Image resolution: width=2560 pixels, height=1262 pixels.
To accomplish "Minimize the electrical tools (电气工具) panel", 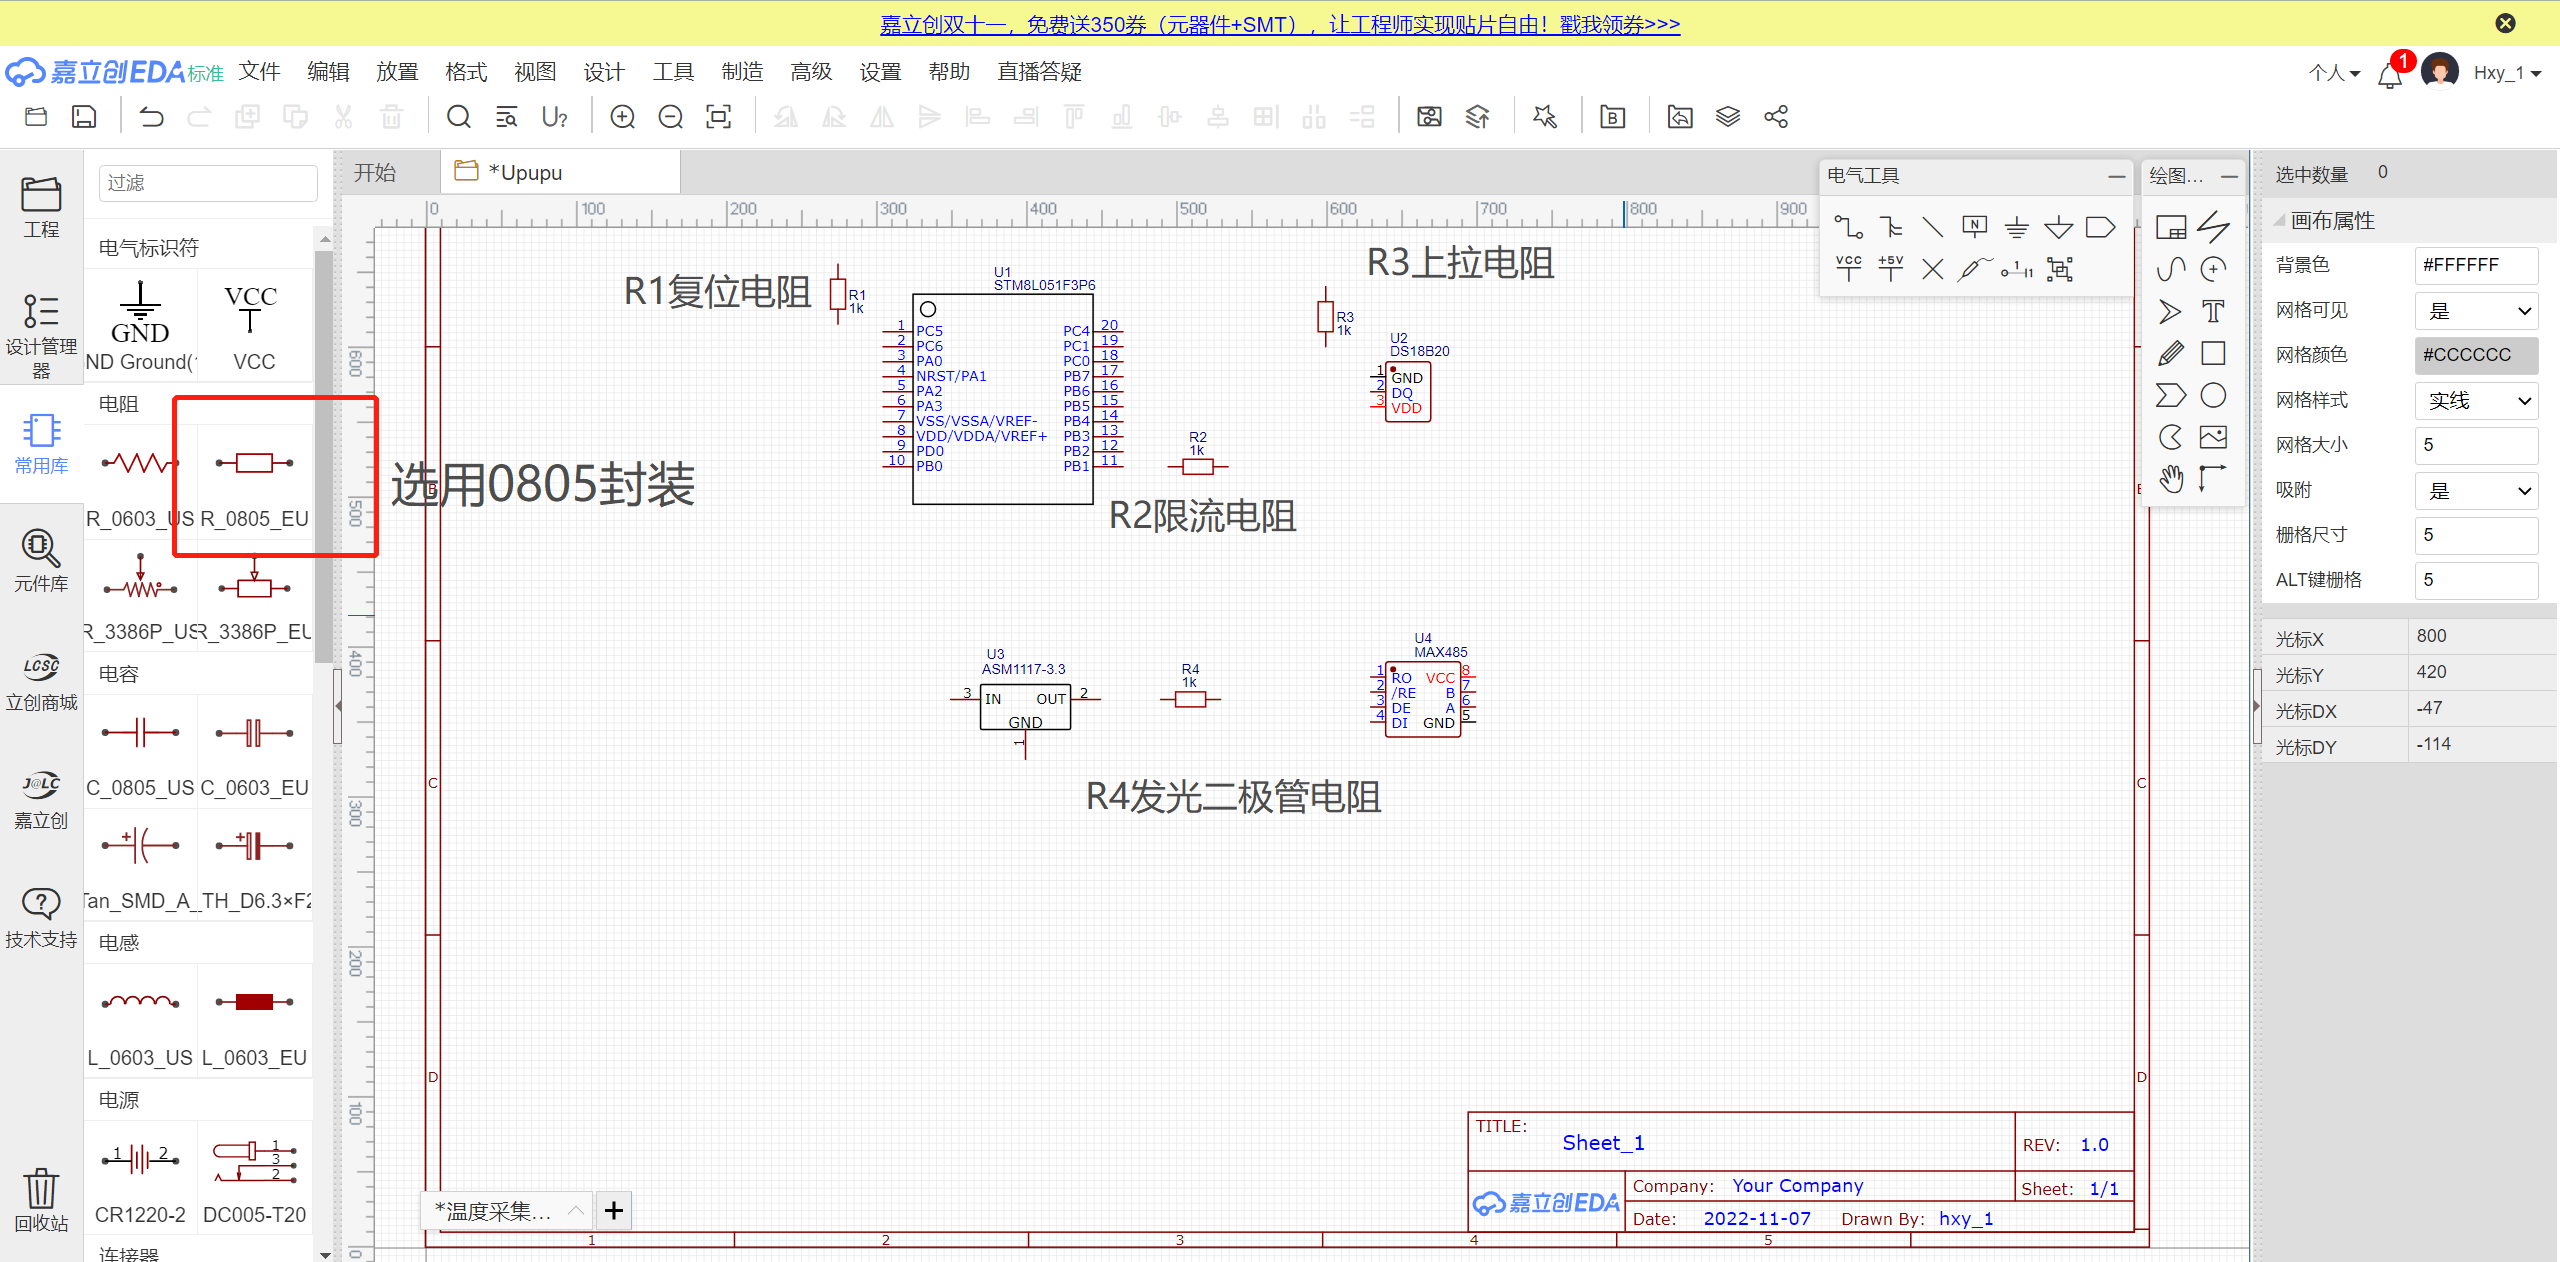I will pos(2116,176).
